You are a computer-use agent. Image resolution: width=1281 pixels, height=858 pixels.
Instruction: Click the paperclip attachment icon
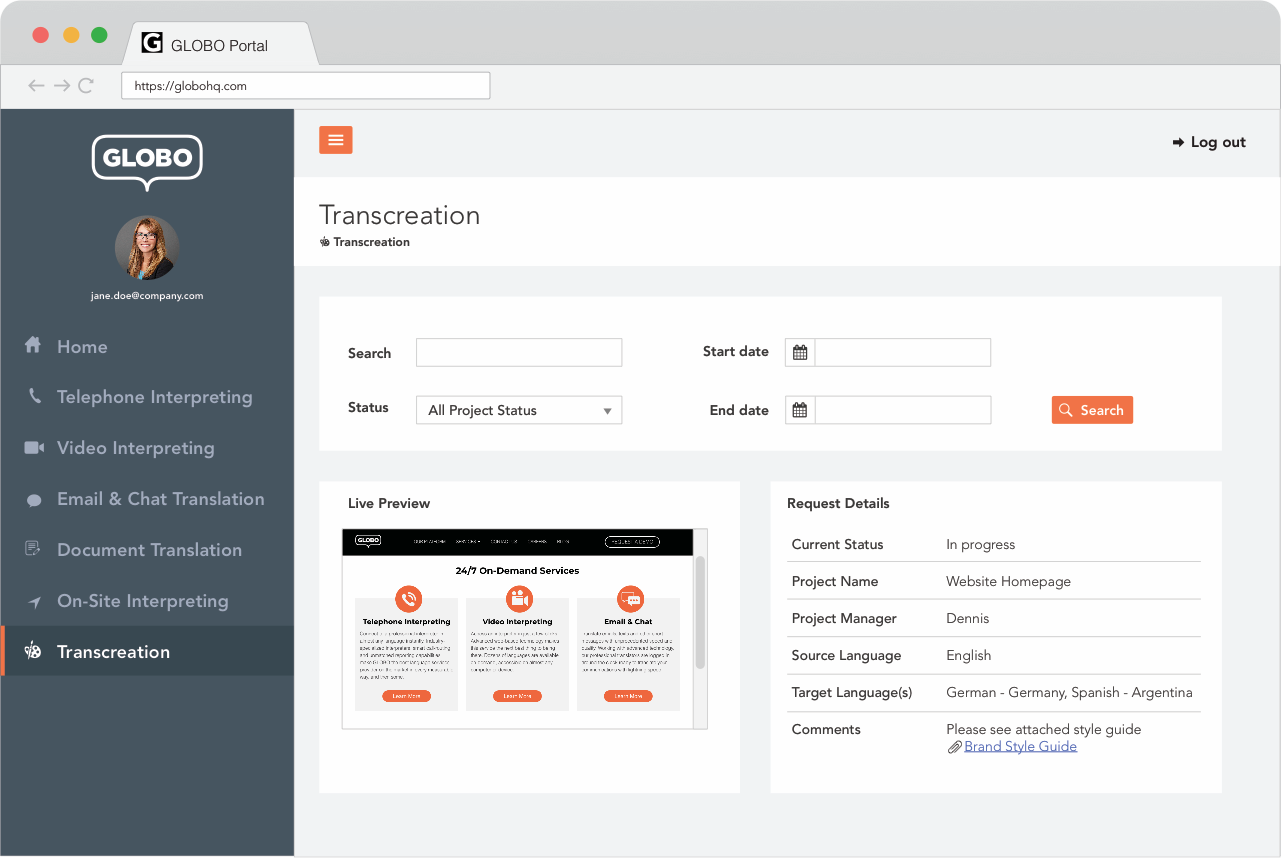[955, 747]
